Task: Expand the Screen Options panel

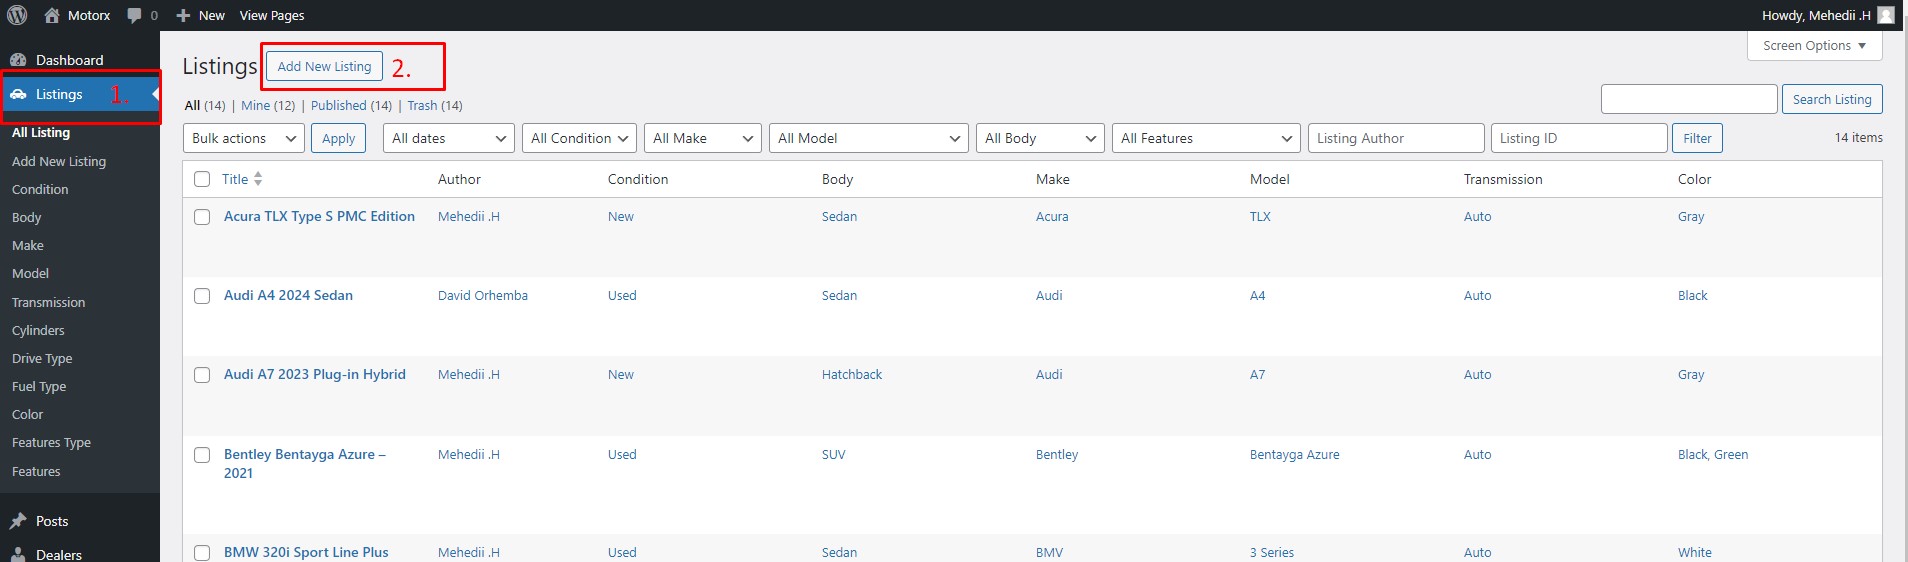Action: coord(1815,46)
